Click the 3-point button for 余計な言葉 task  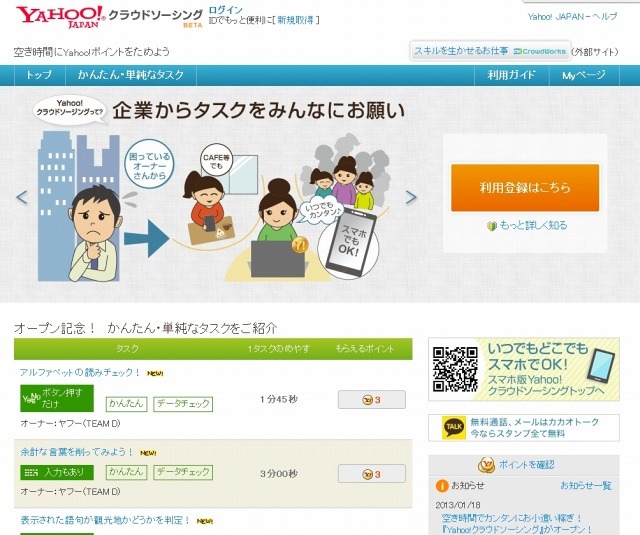[372, 474]
